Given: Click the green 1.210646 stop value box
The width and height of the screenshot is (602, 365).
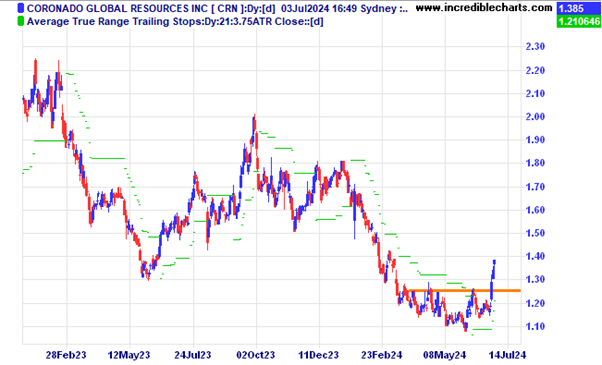Looking at the screenshot, I should click(x=579, y=21).
